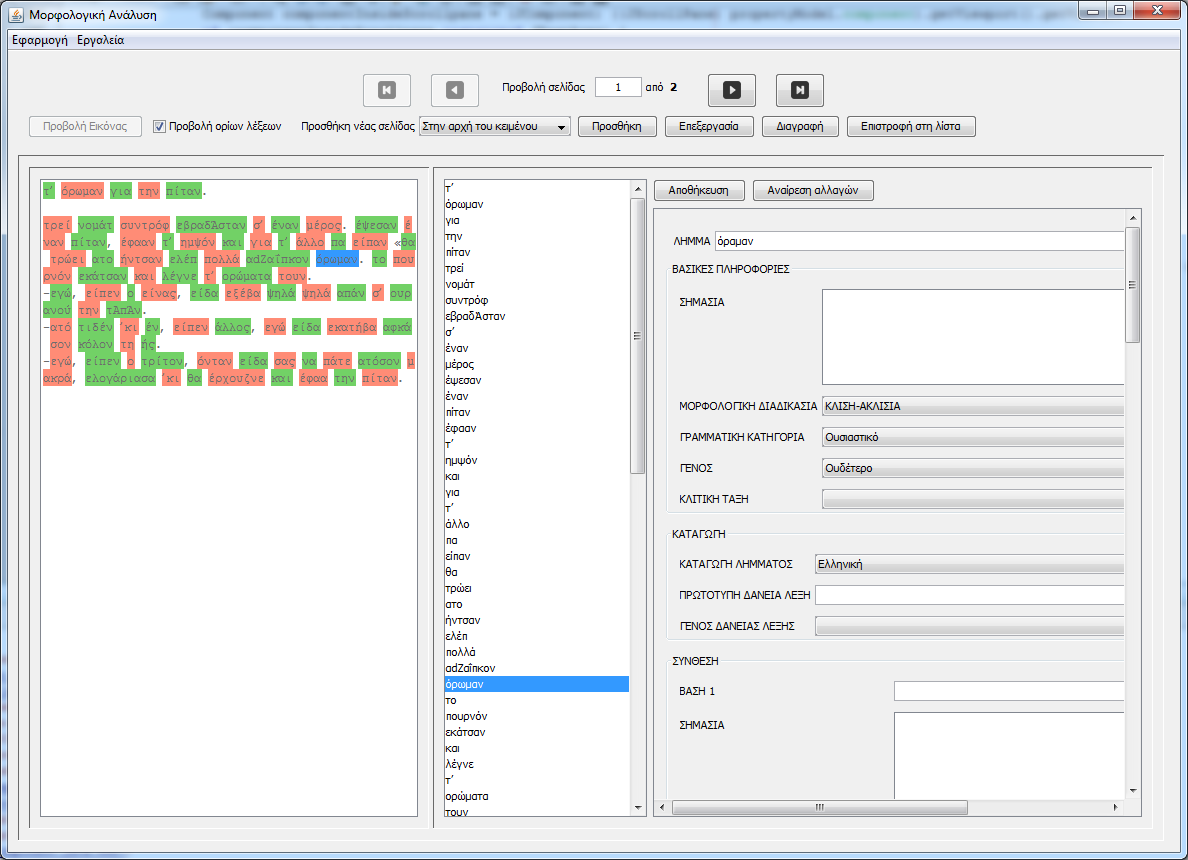Select 'άλλο' in the word list
The width and height of the screenshot is (1188, 860).
pyautogui.click(x=536, y=524)
